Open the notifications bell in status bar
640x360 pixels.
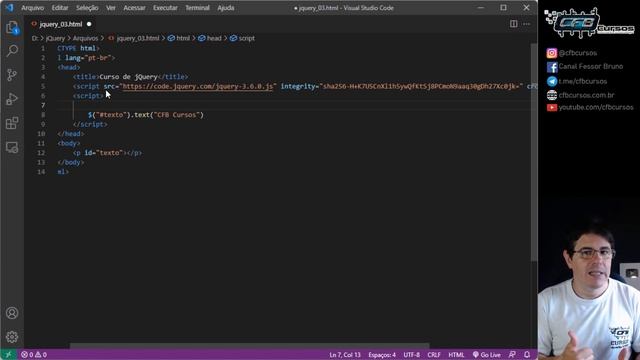point(527,355)
